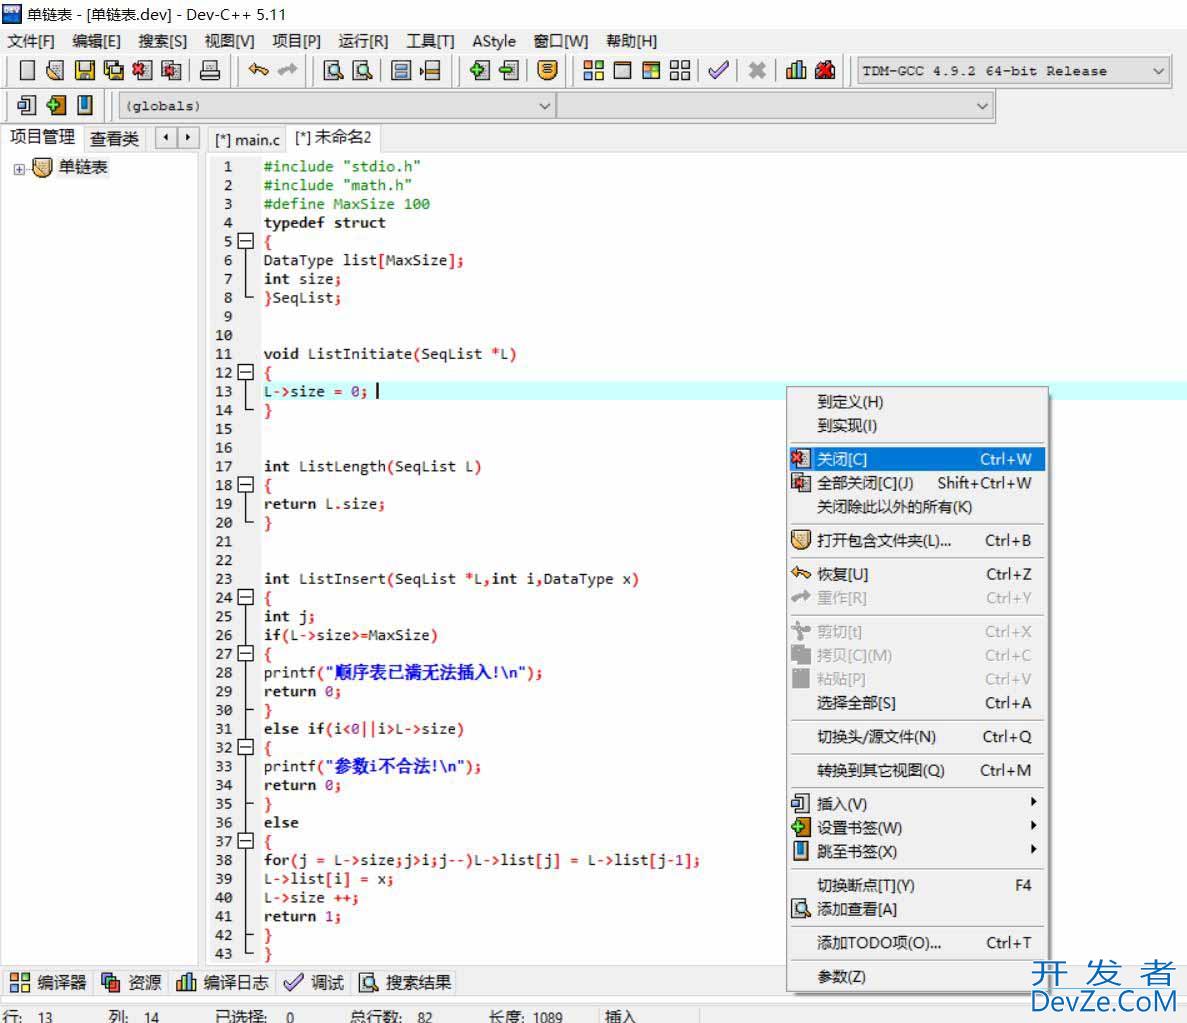Collapse the code fold at line 5
This screenshot has width=1187, height=1023.
tap(245, 241)
